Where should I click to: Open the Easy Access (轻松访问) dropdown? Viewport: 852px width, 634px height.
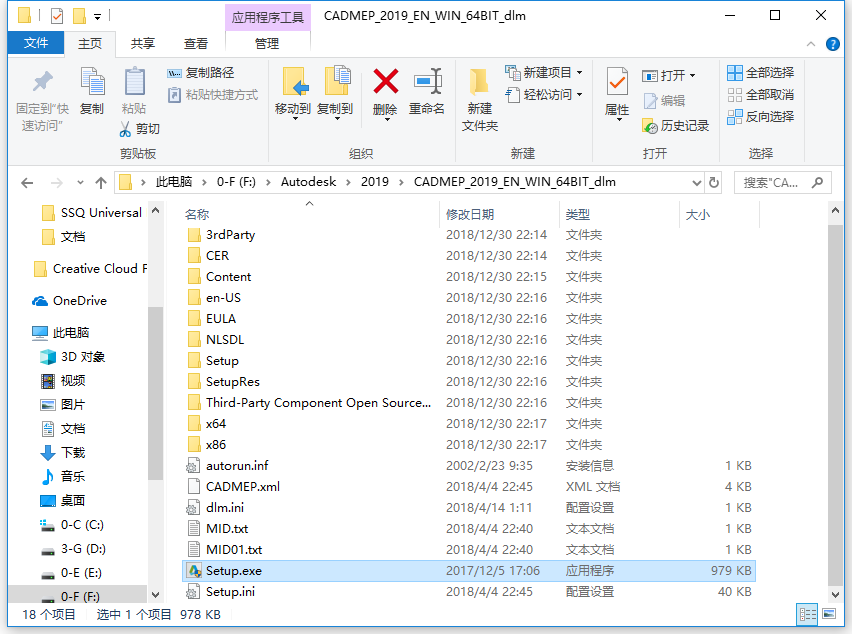(544, 95)
